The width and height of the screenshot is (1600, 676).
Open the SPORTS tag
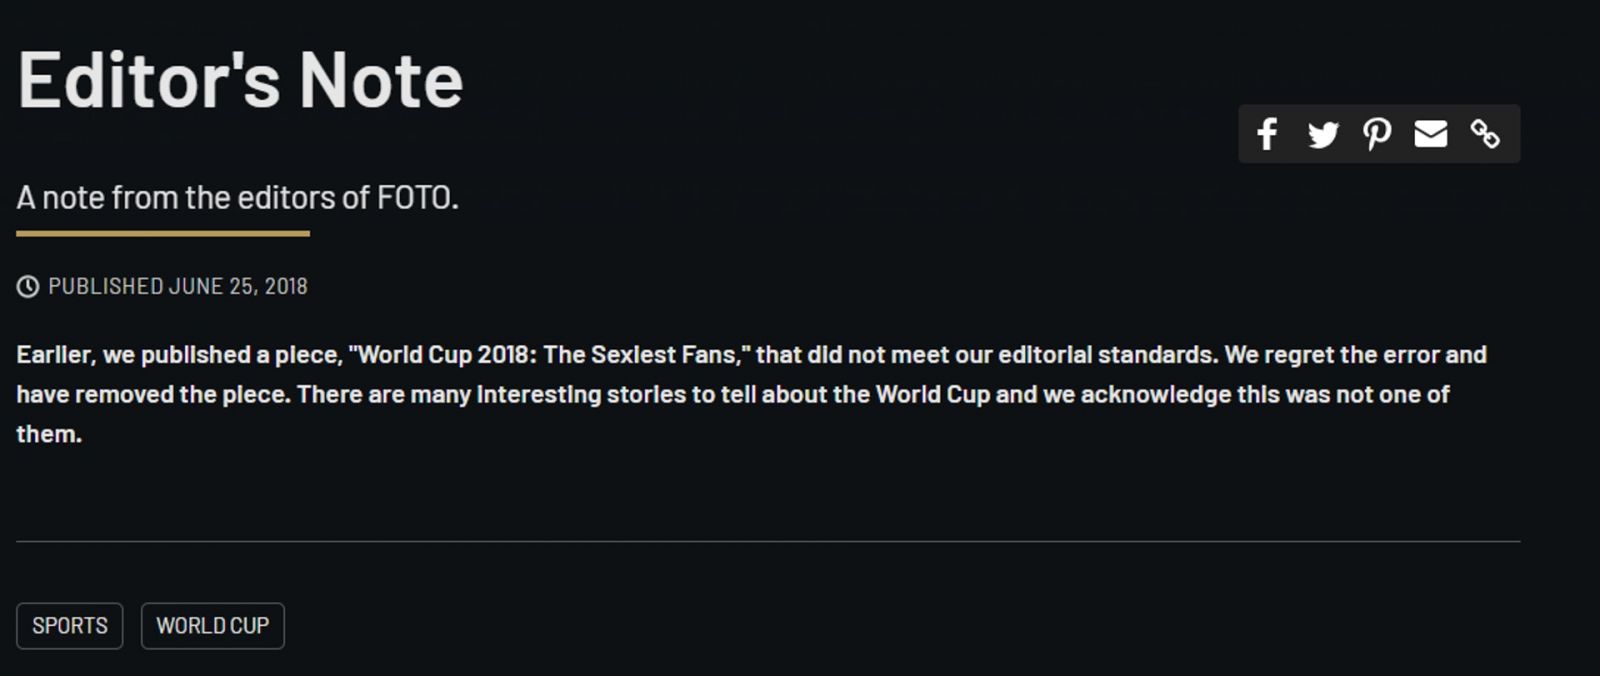pyautogui.click(x=70, y=626)
